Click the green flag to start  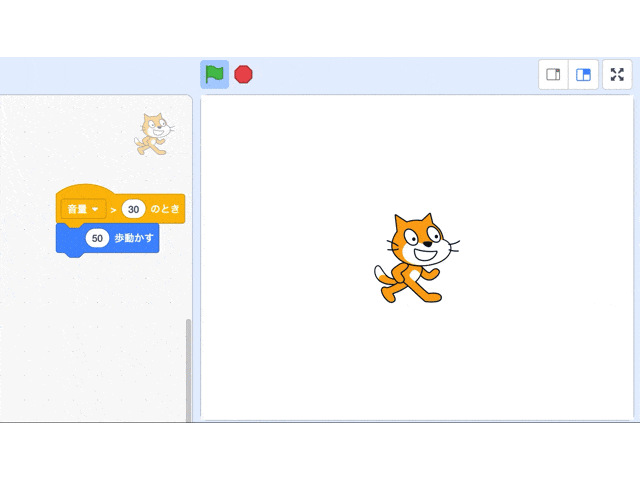pos(214,74)
